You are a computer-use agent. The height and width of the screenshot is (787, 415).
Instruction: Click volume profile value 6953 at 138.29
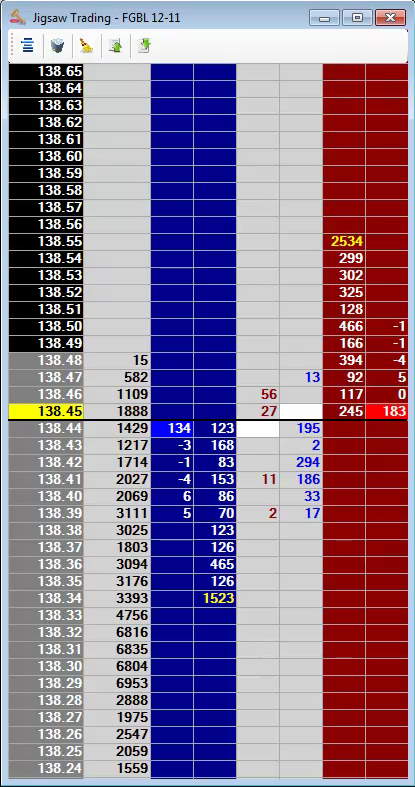[117, 684]
